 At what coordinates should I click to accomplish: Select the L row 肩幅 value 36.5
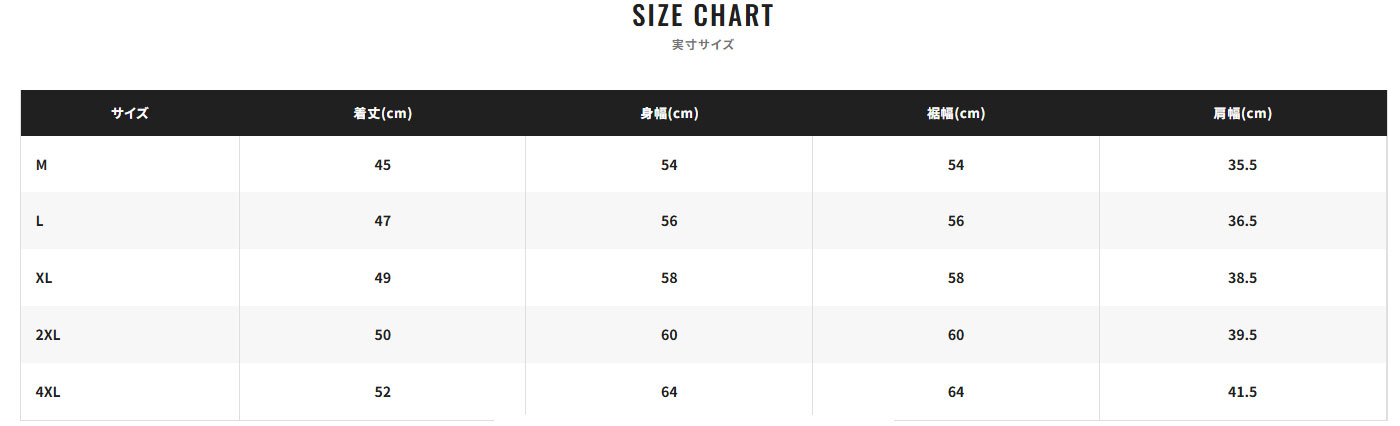1242,221
